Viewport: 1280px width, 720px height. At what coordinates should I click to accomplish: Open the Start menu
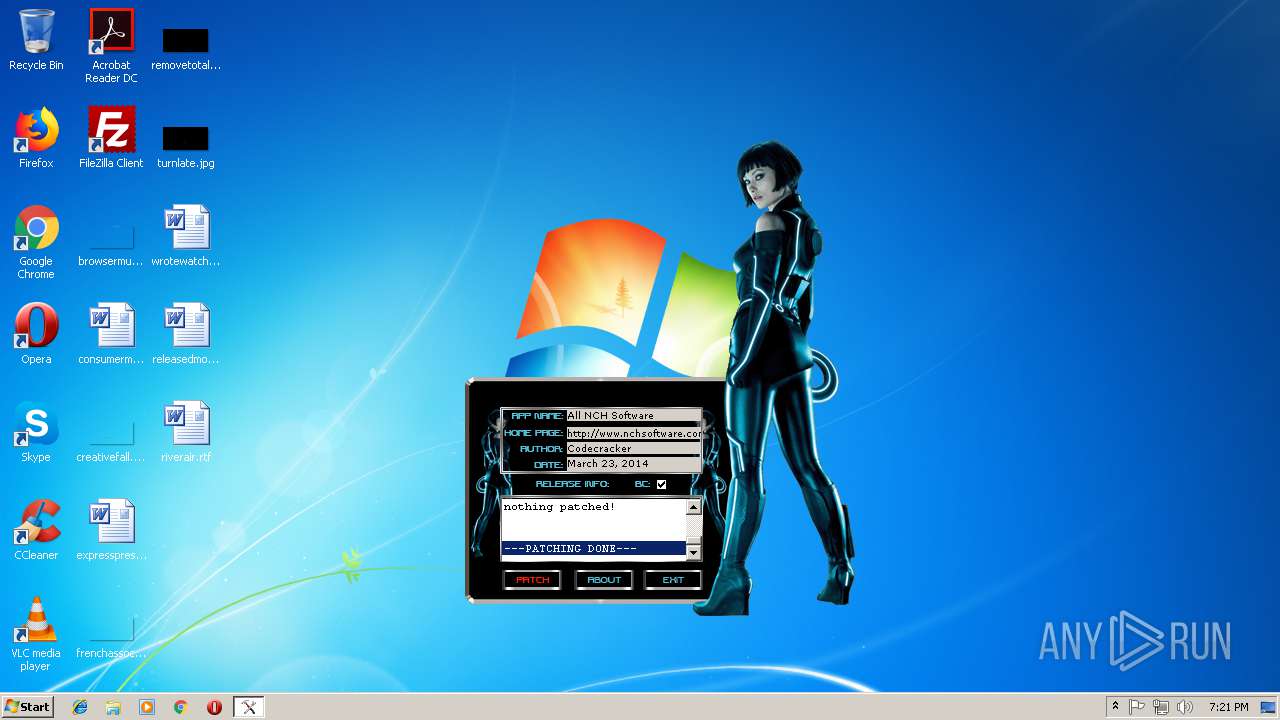tap(27, 707)
